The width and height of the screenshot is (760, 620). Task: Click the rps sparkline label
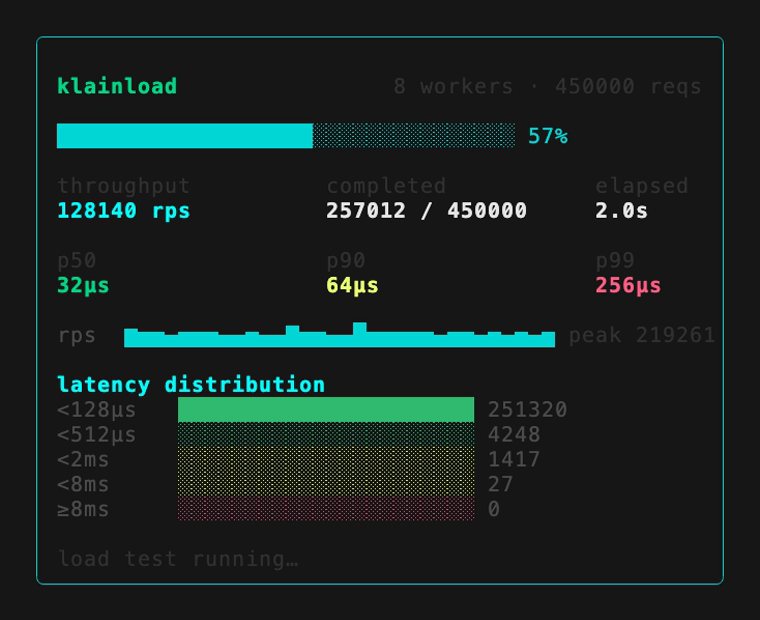(77, 335)
